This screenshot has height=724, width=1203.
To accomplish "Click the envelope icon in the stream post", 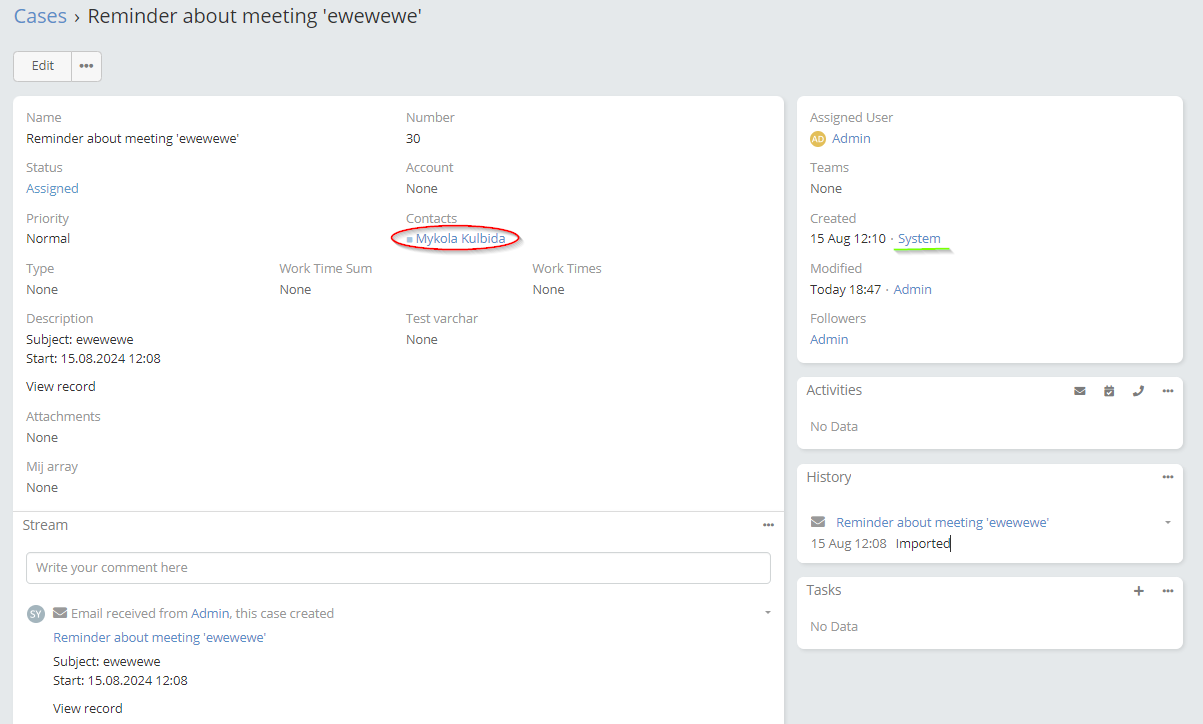I will click(60, 613).
